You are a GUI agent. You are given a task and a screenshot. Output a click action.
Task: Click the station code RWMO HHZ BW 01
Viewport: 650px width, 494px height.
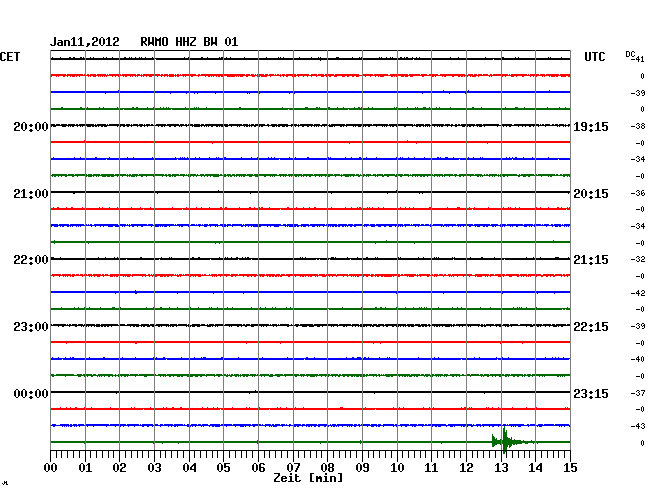[x=189, y=42]
